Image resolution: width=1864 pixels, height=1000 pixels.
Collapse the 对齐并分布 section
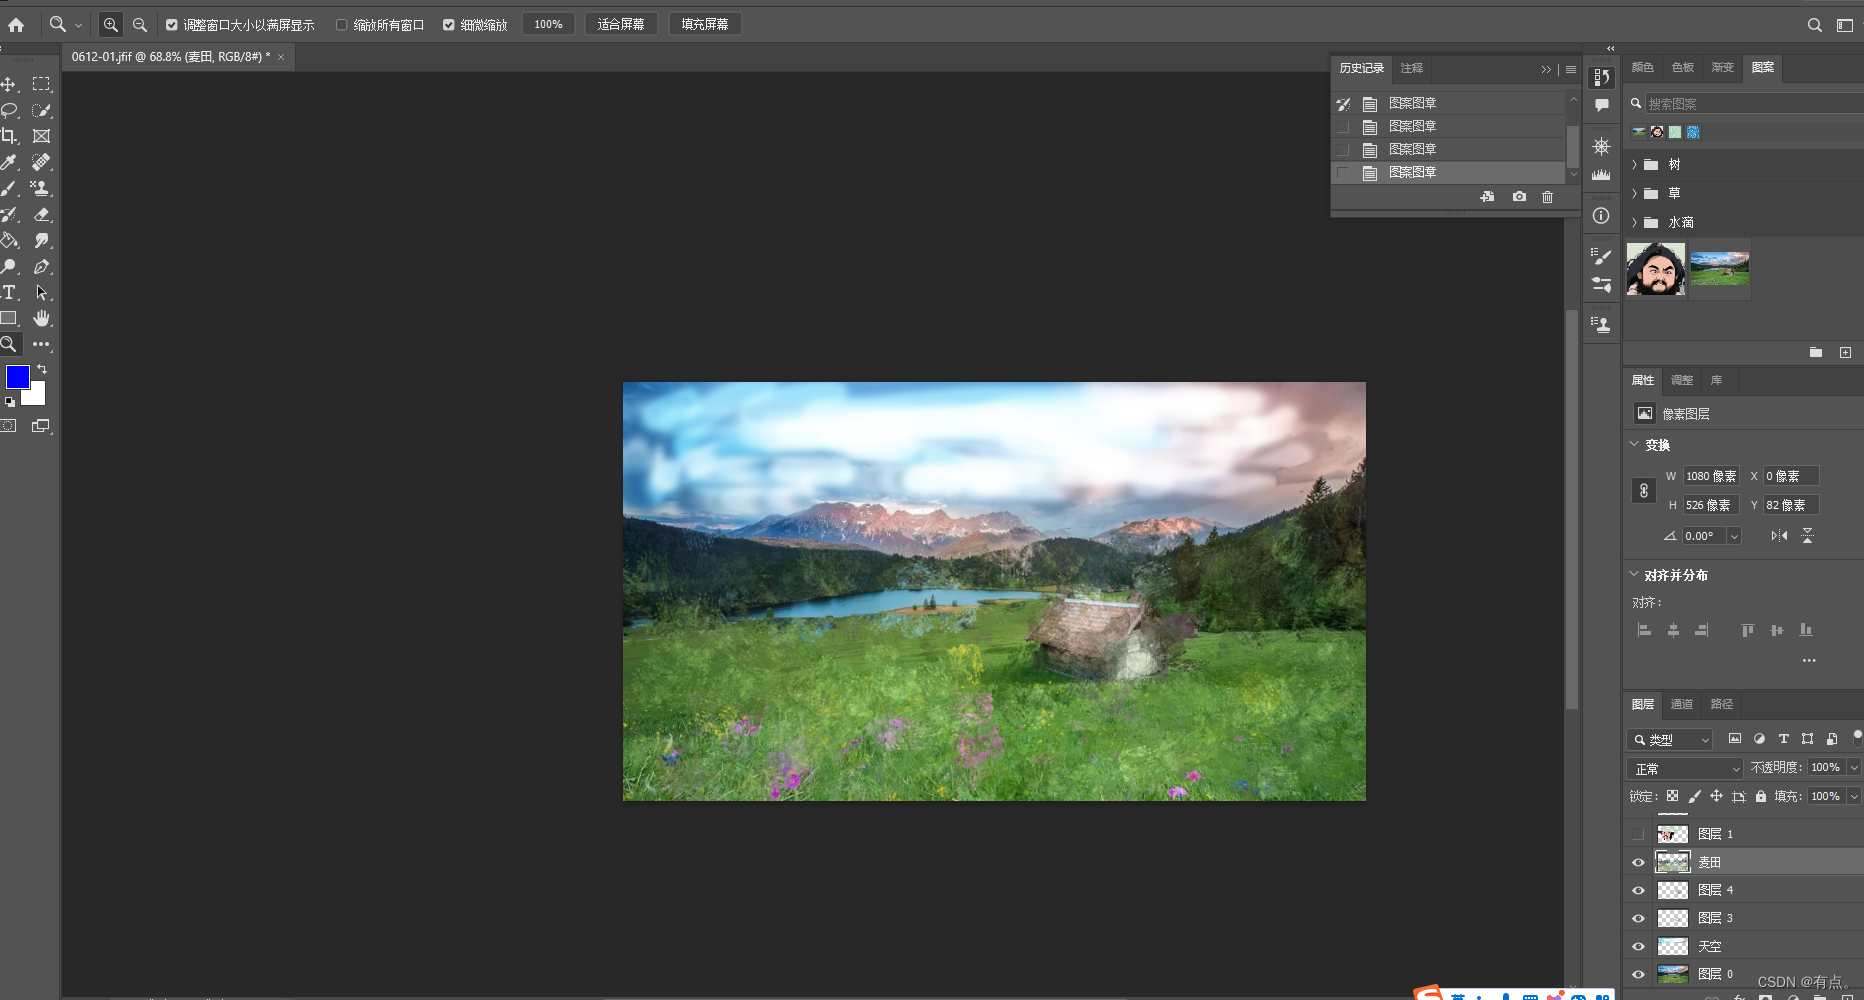[1635, 574]
